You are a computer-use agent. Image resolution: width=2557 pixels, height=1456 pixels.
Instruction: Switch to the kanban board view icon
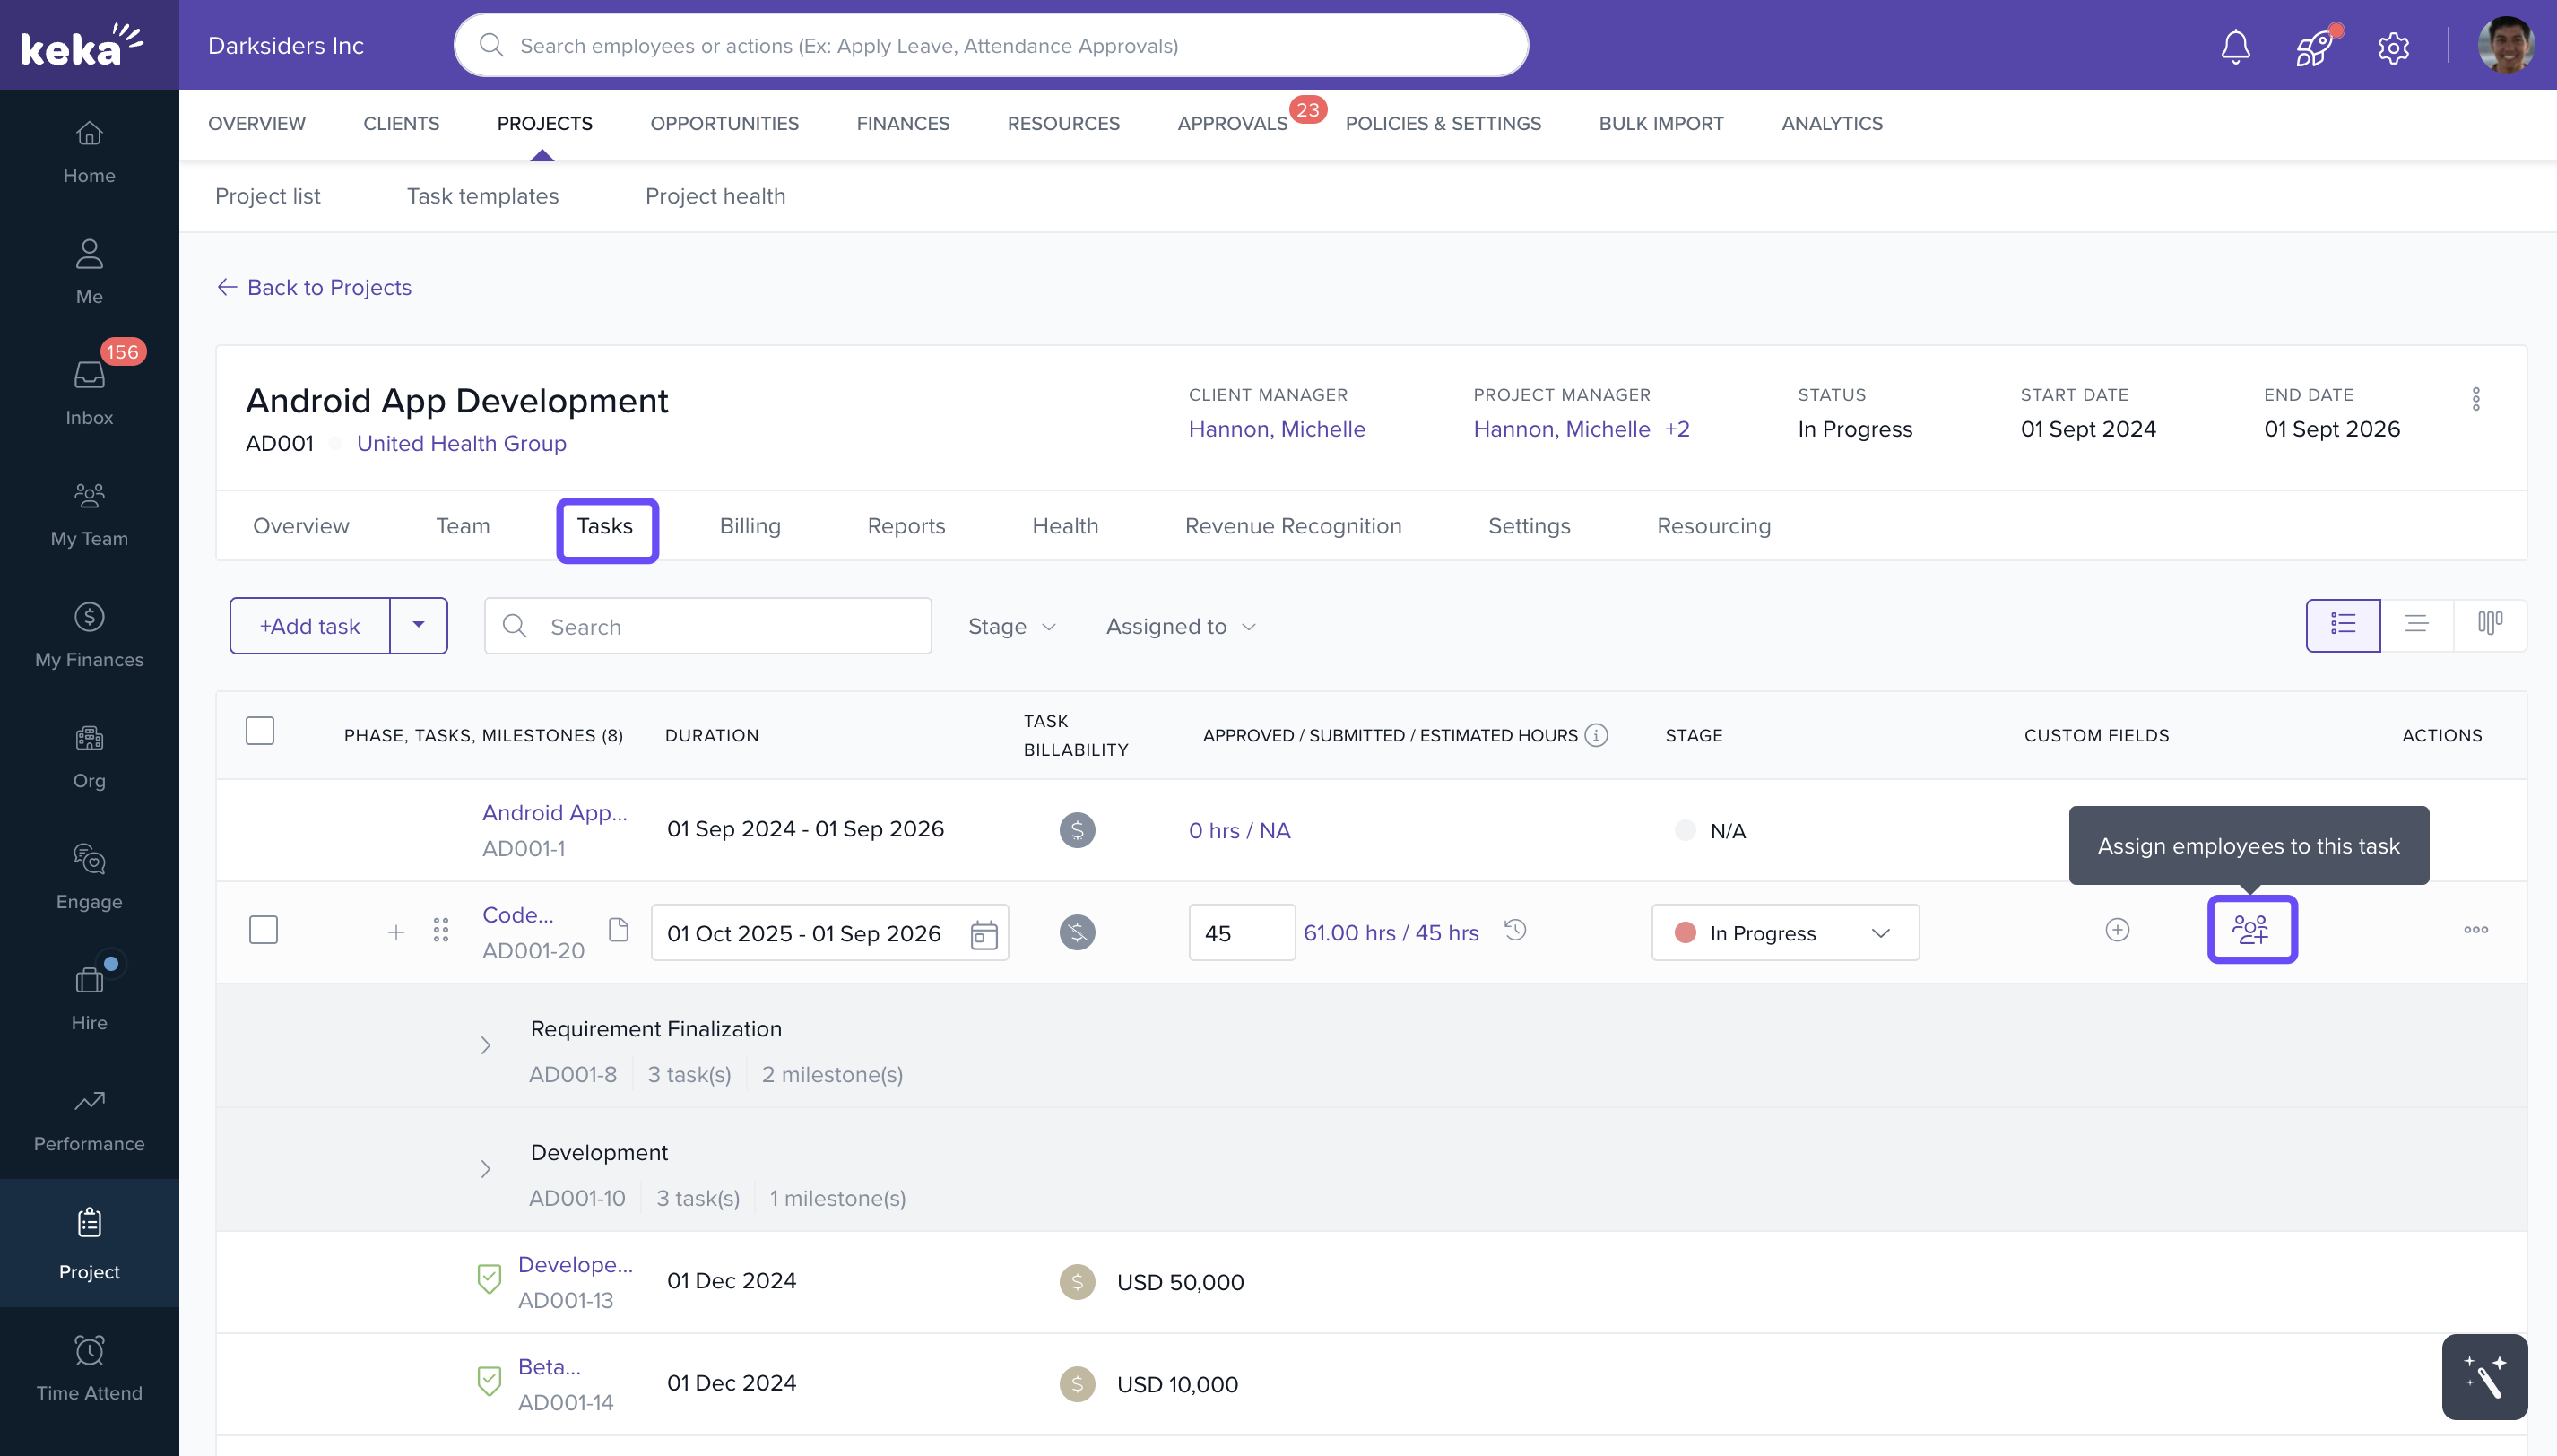click(x=2490, y=624)
